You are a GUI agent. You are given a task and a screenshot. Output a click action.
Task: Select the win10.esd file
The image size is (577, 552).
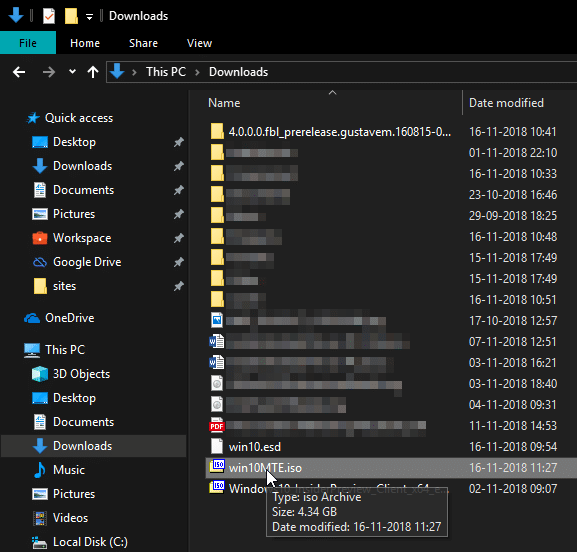pos(255,447)
